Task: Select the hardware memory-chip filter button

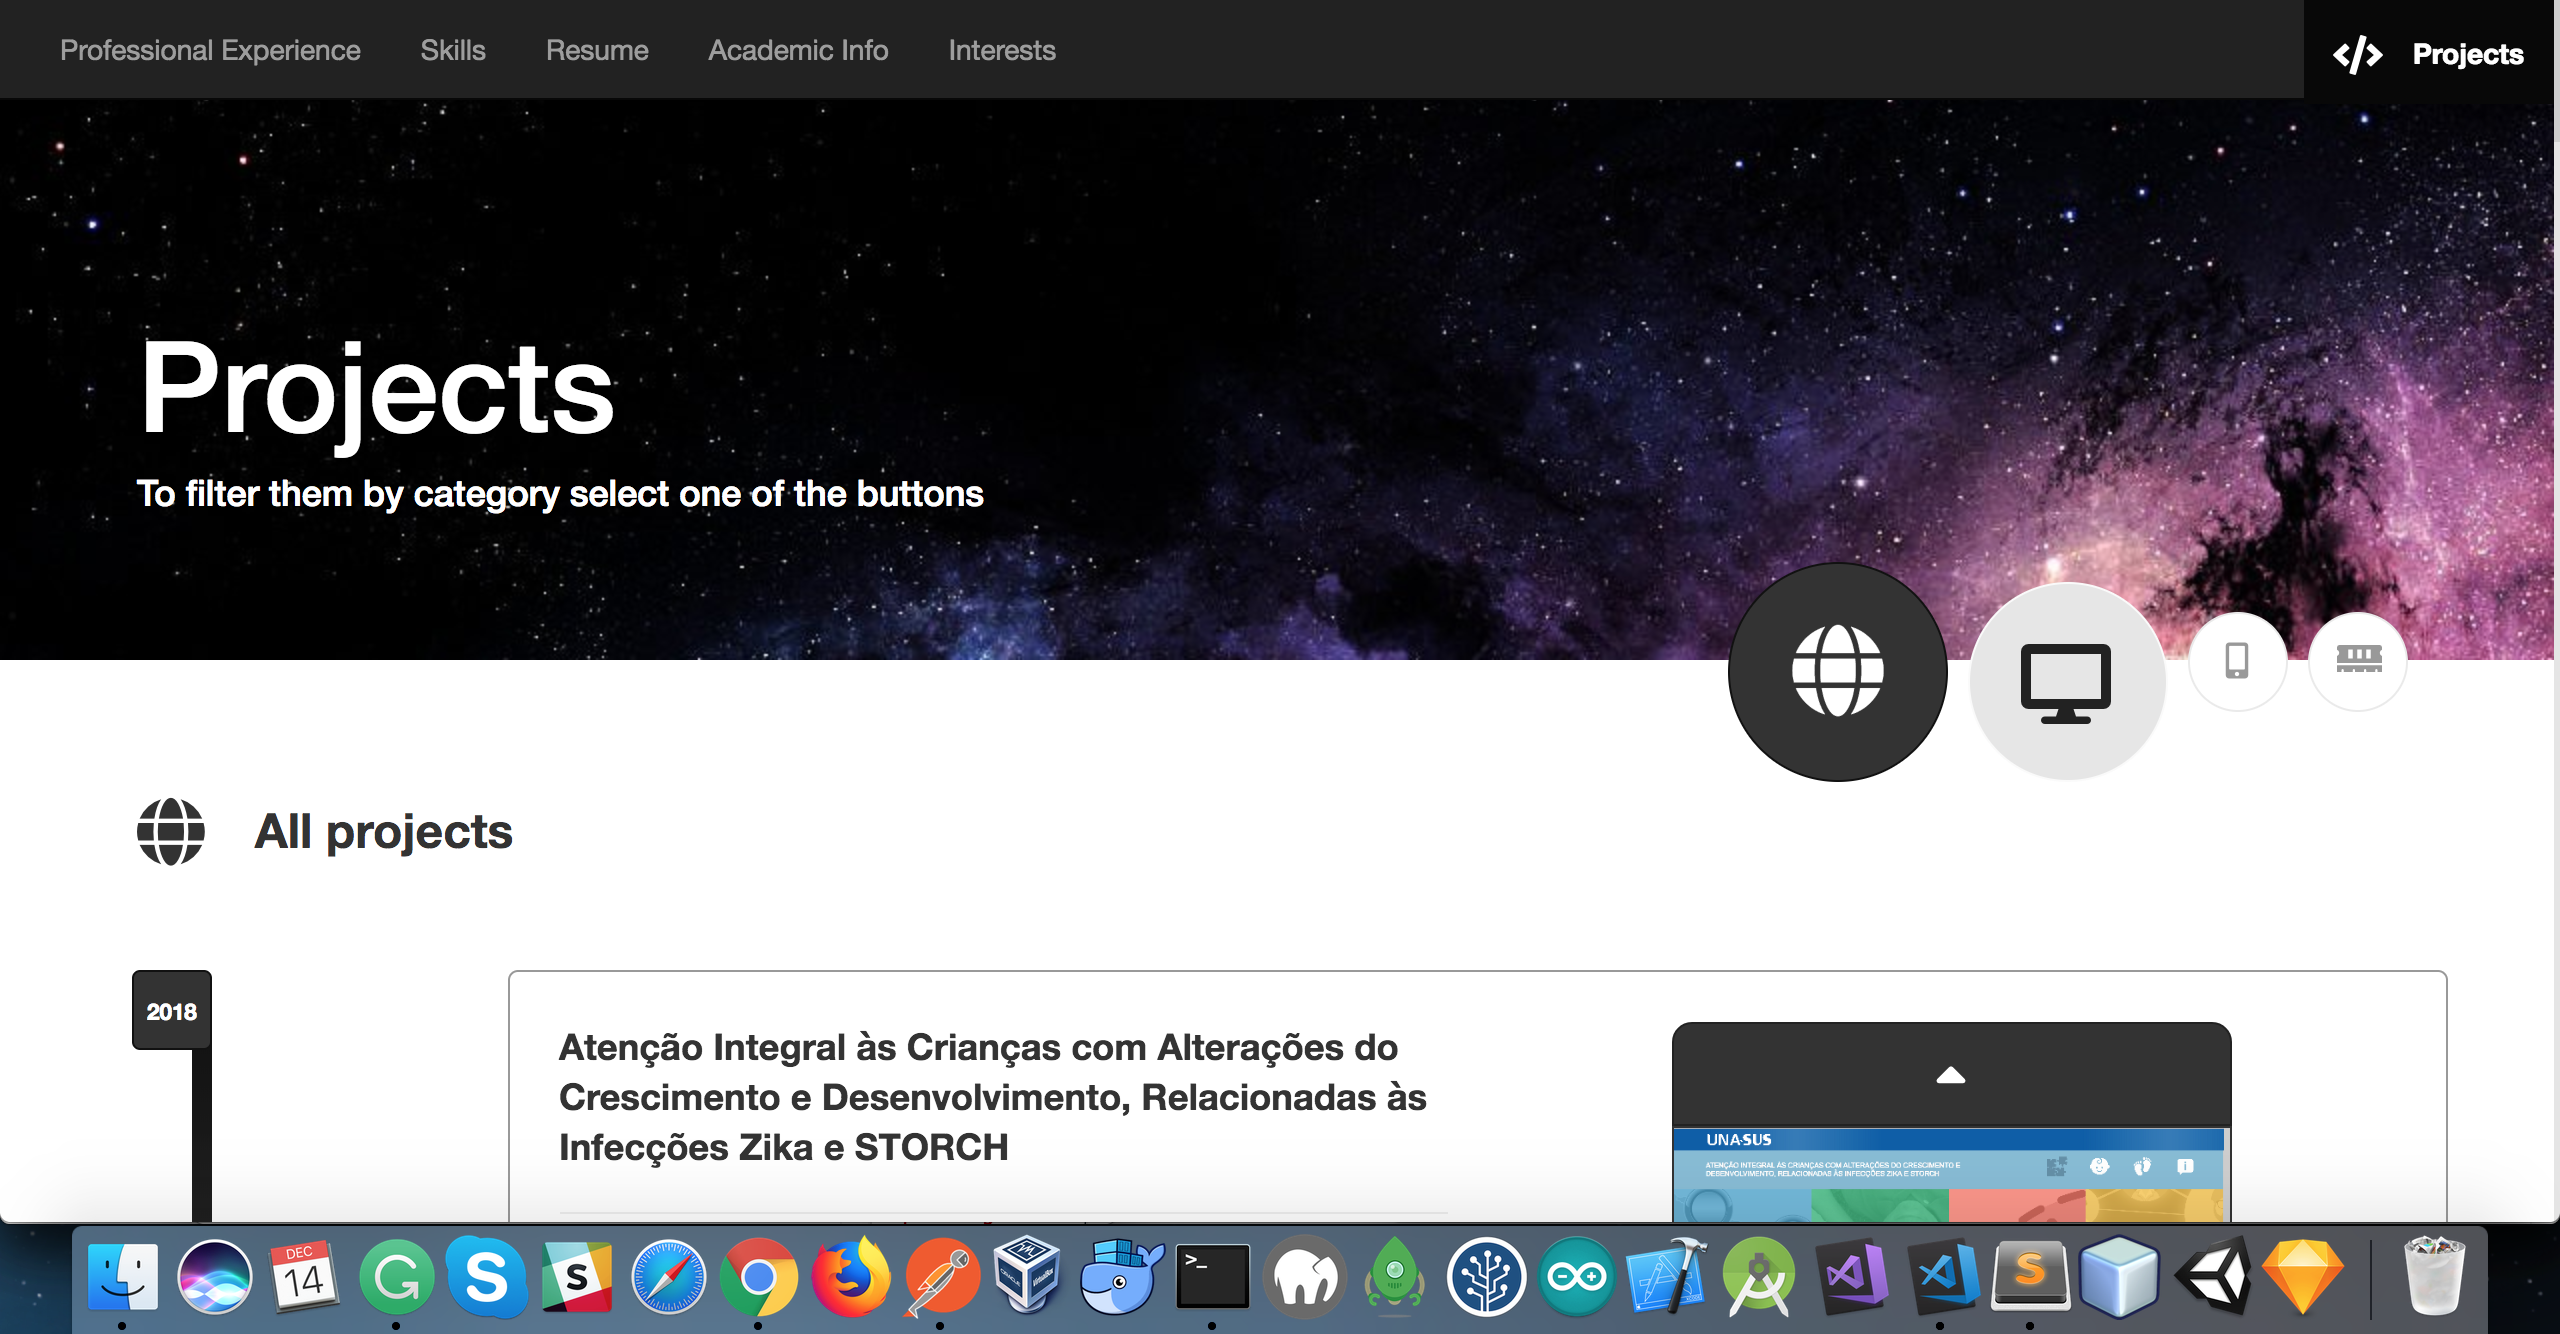Action: pyautogui.click(x=2358, y=659)
